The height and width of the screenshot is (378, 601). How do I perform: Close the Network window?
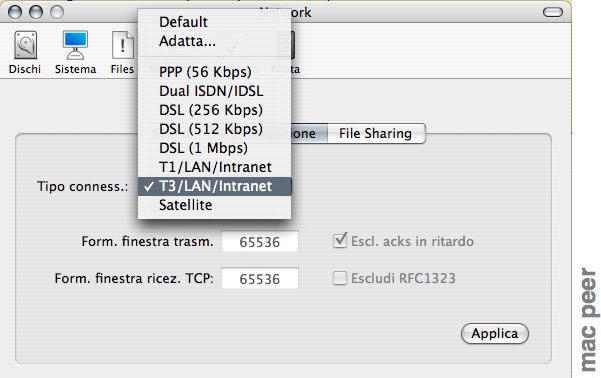pos(15,12)
